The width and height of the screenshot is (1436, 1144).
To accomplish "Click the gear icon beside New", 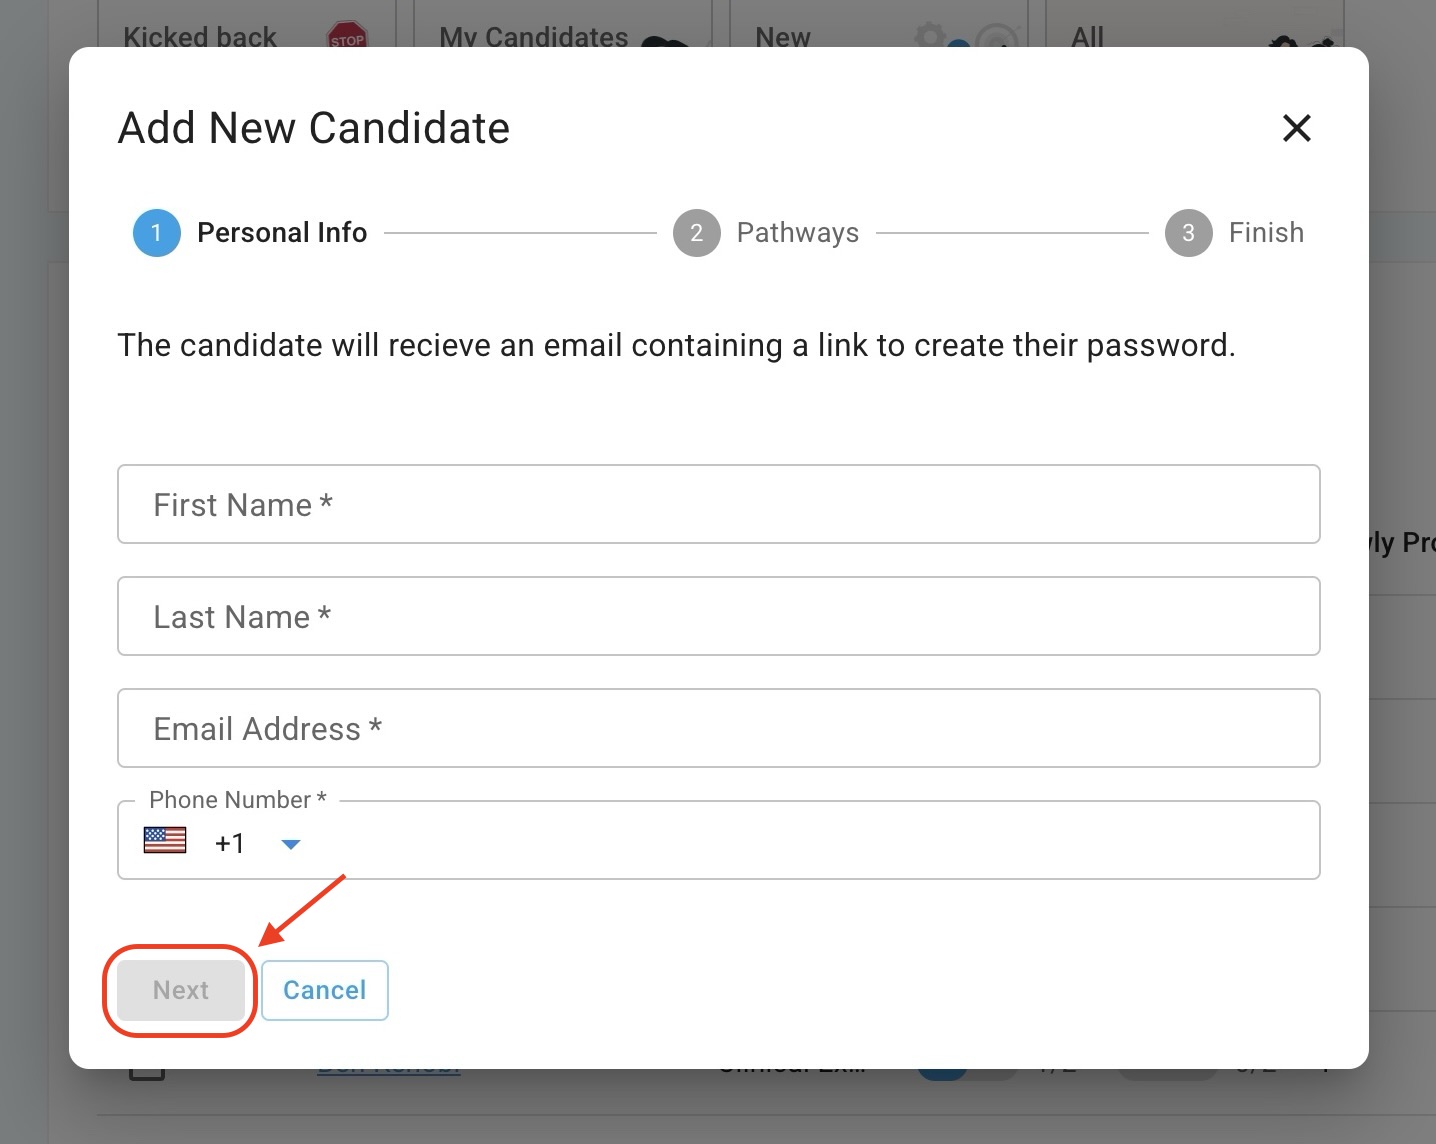I will (x=929, y=38).
